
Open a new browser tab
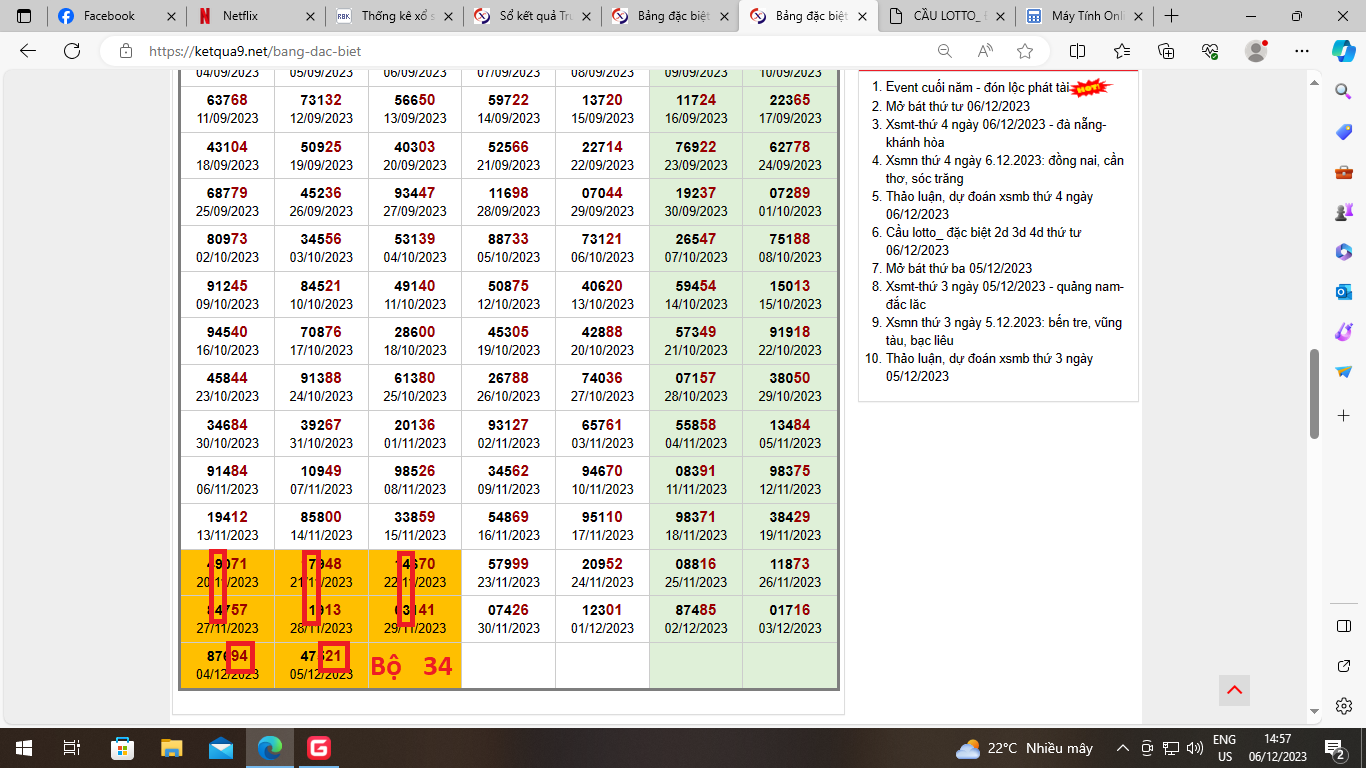(1172, 16)
